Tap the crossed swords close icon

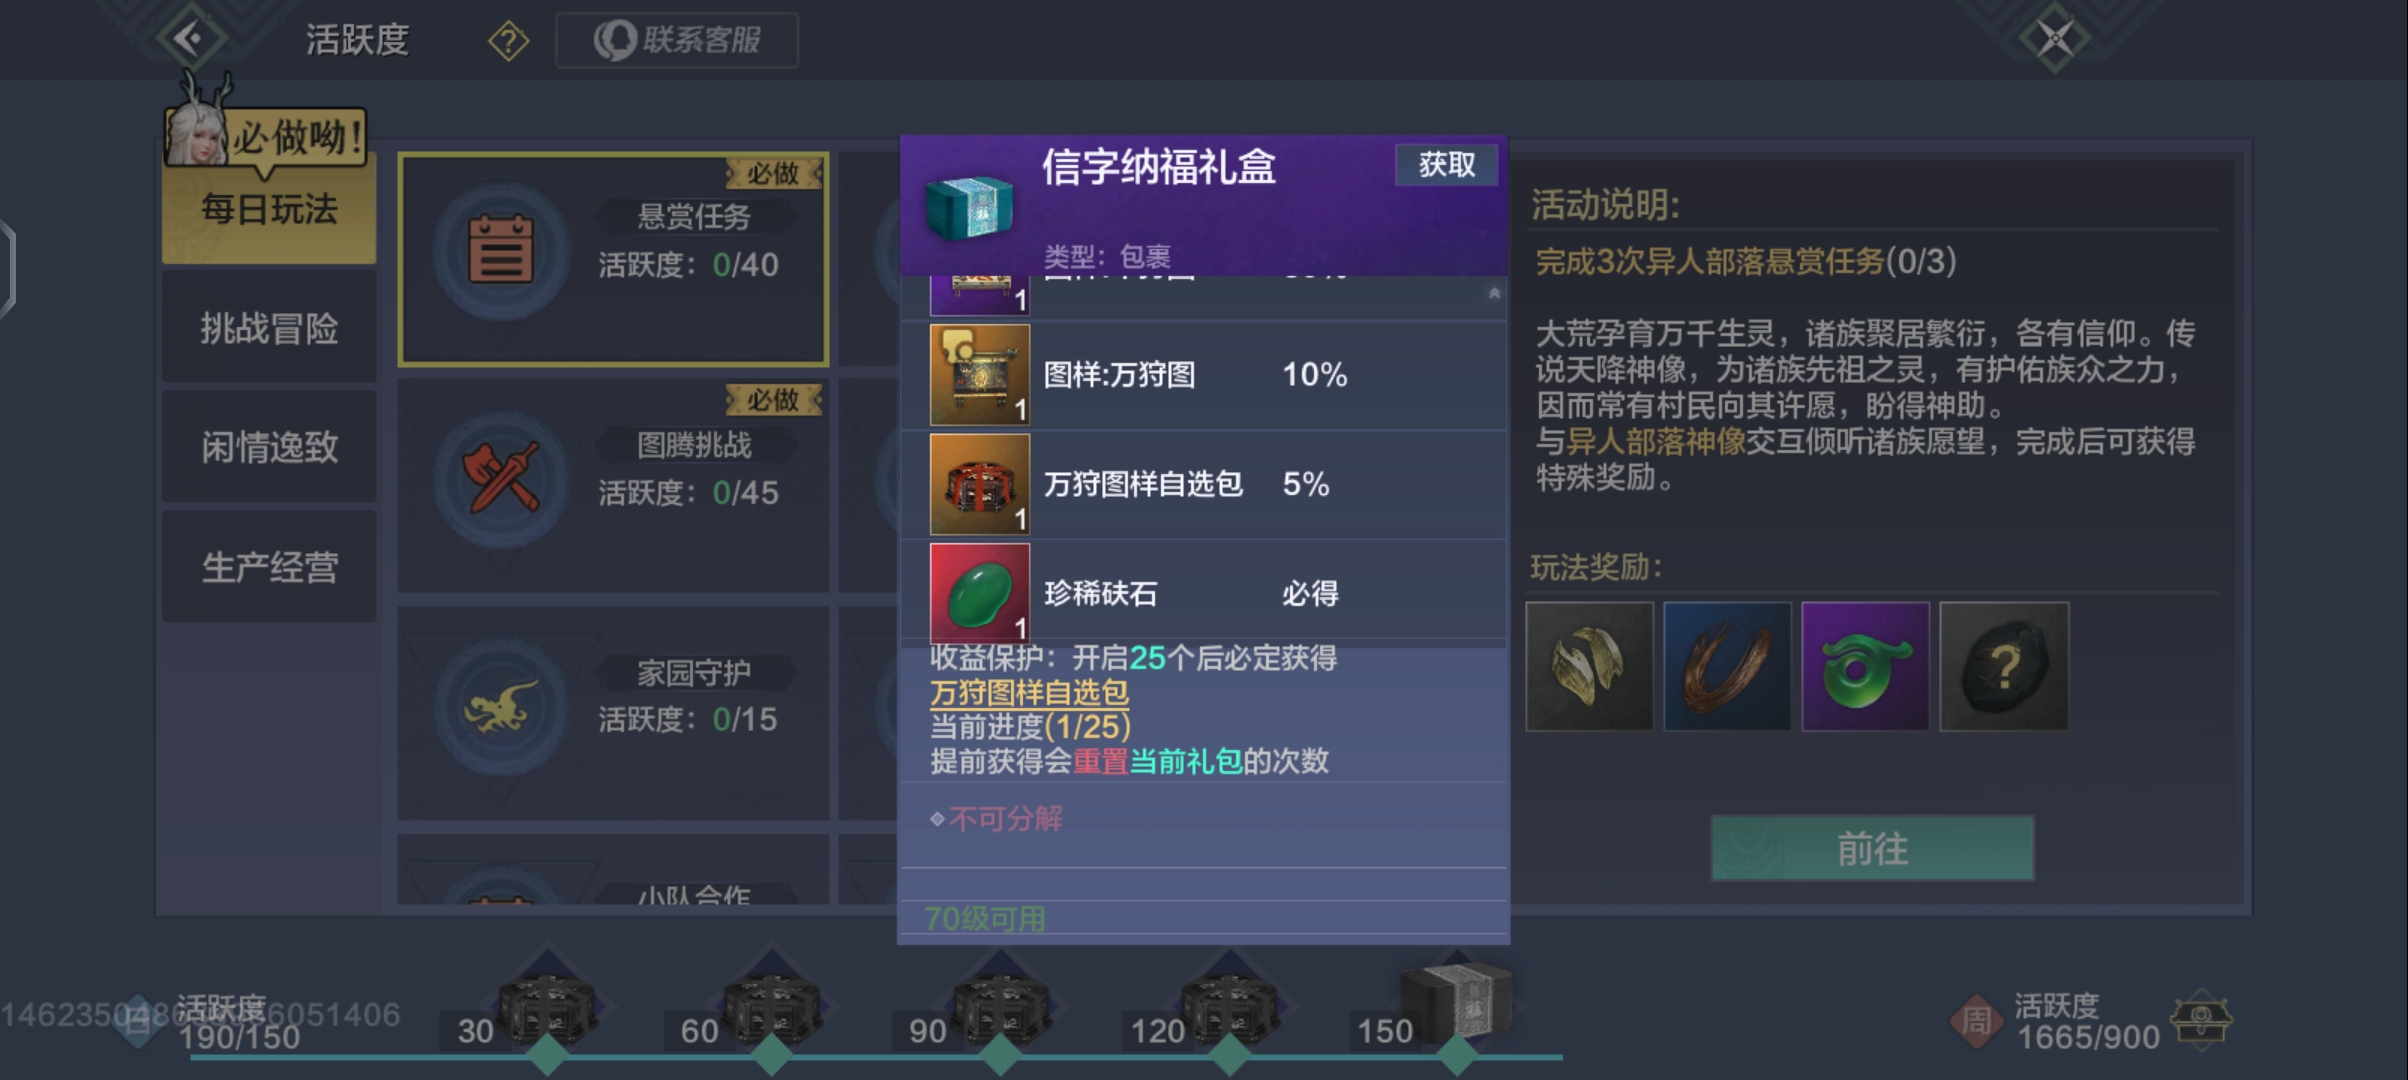point(2055,39)
